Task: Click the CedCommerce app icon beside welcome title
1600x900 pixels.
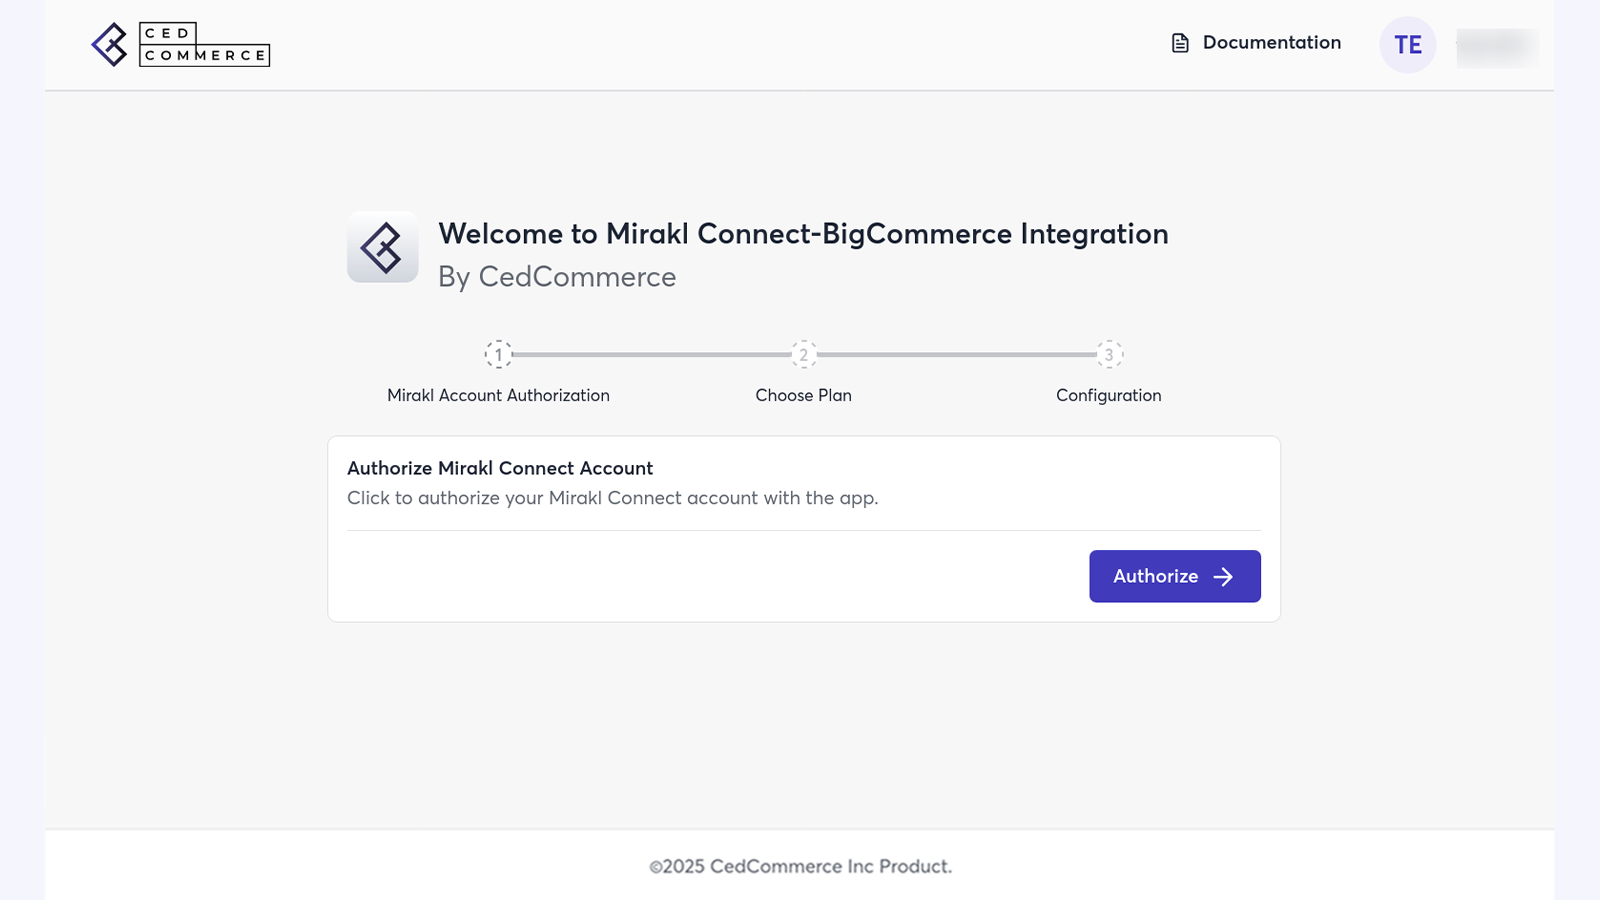Action: click(x=383, y=247)
